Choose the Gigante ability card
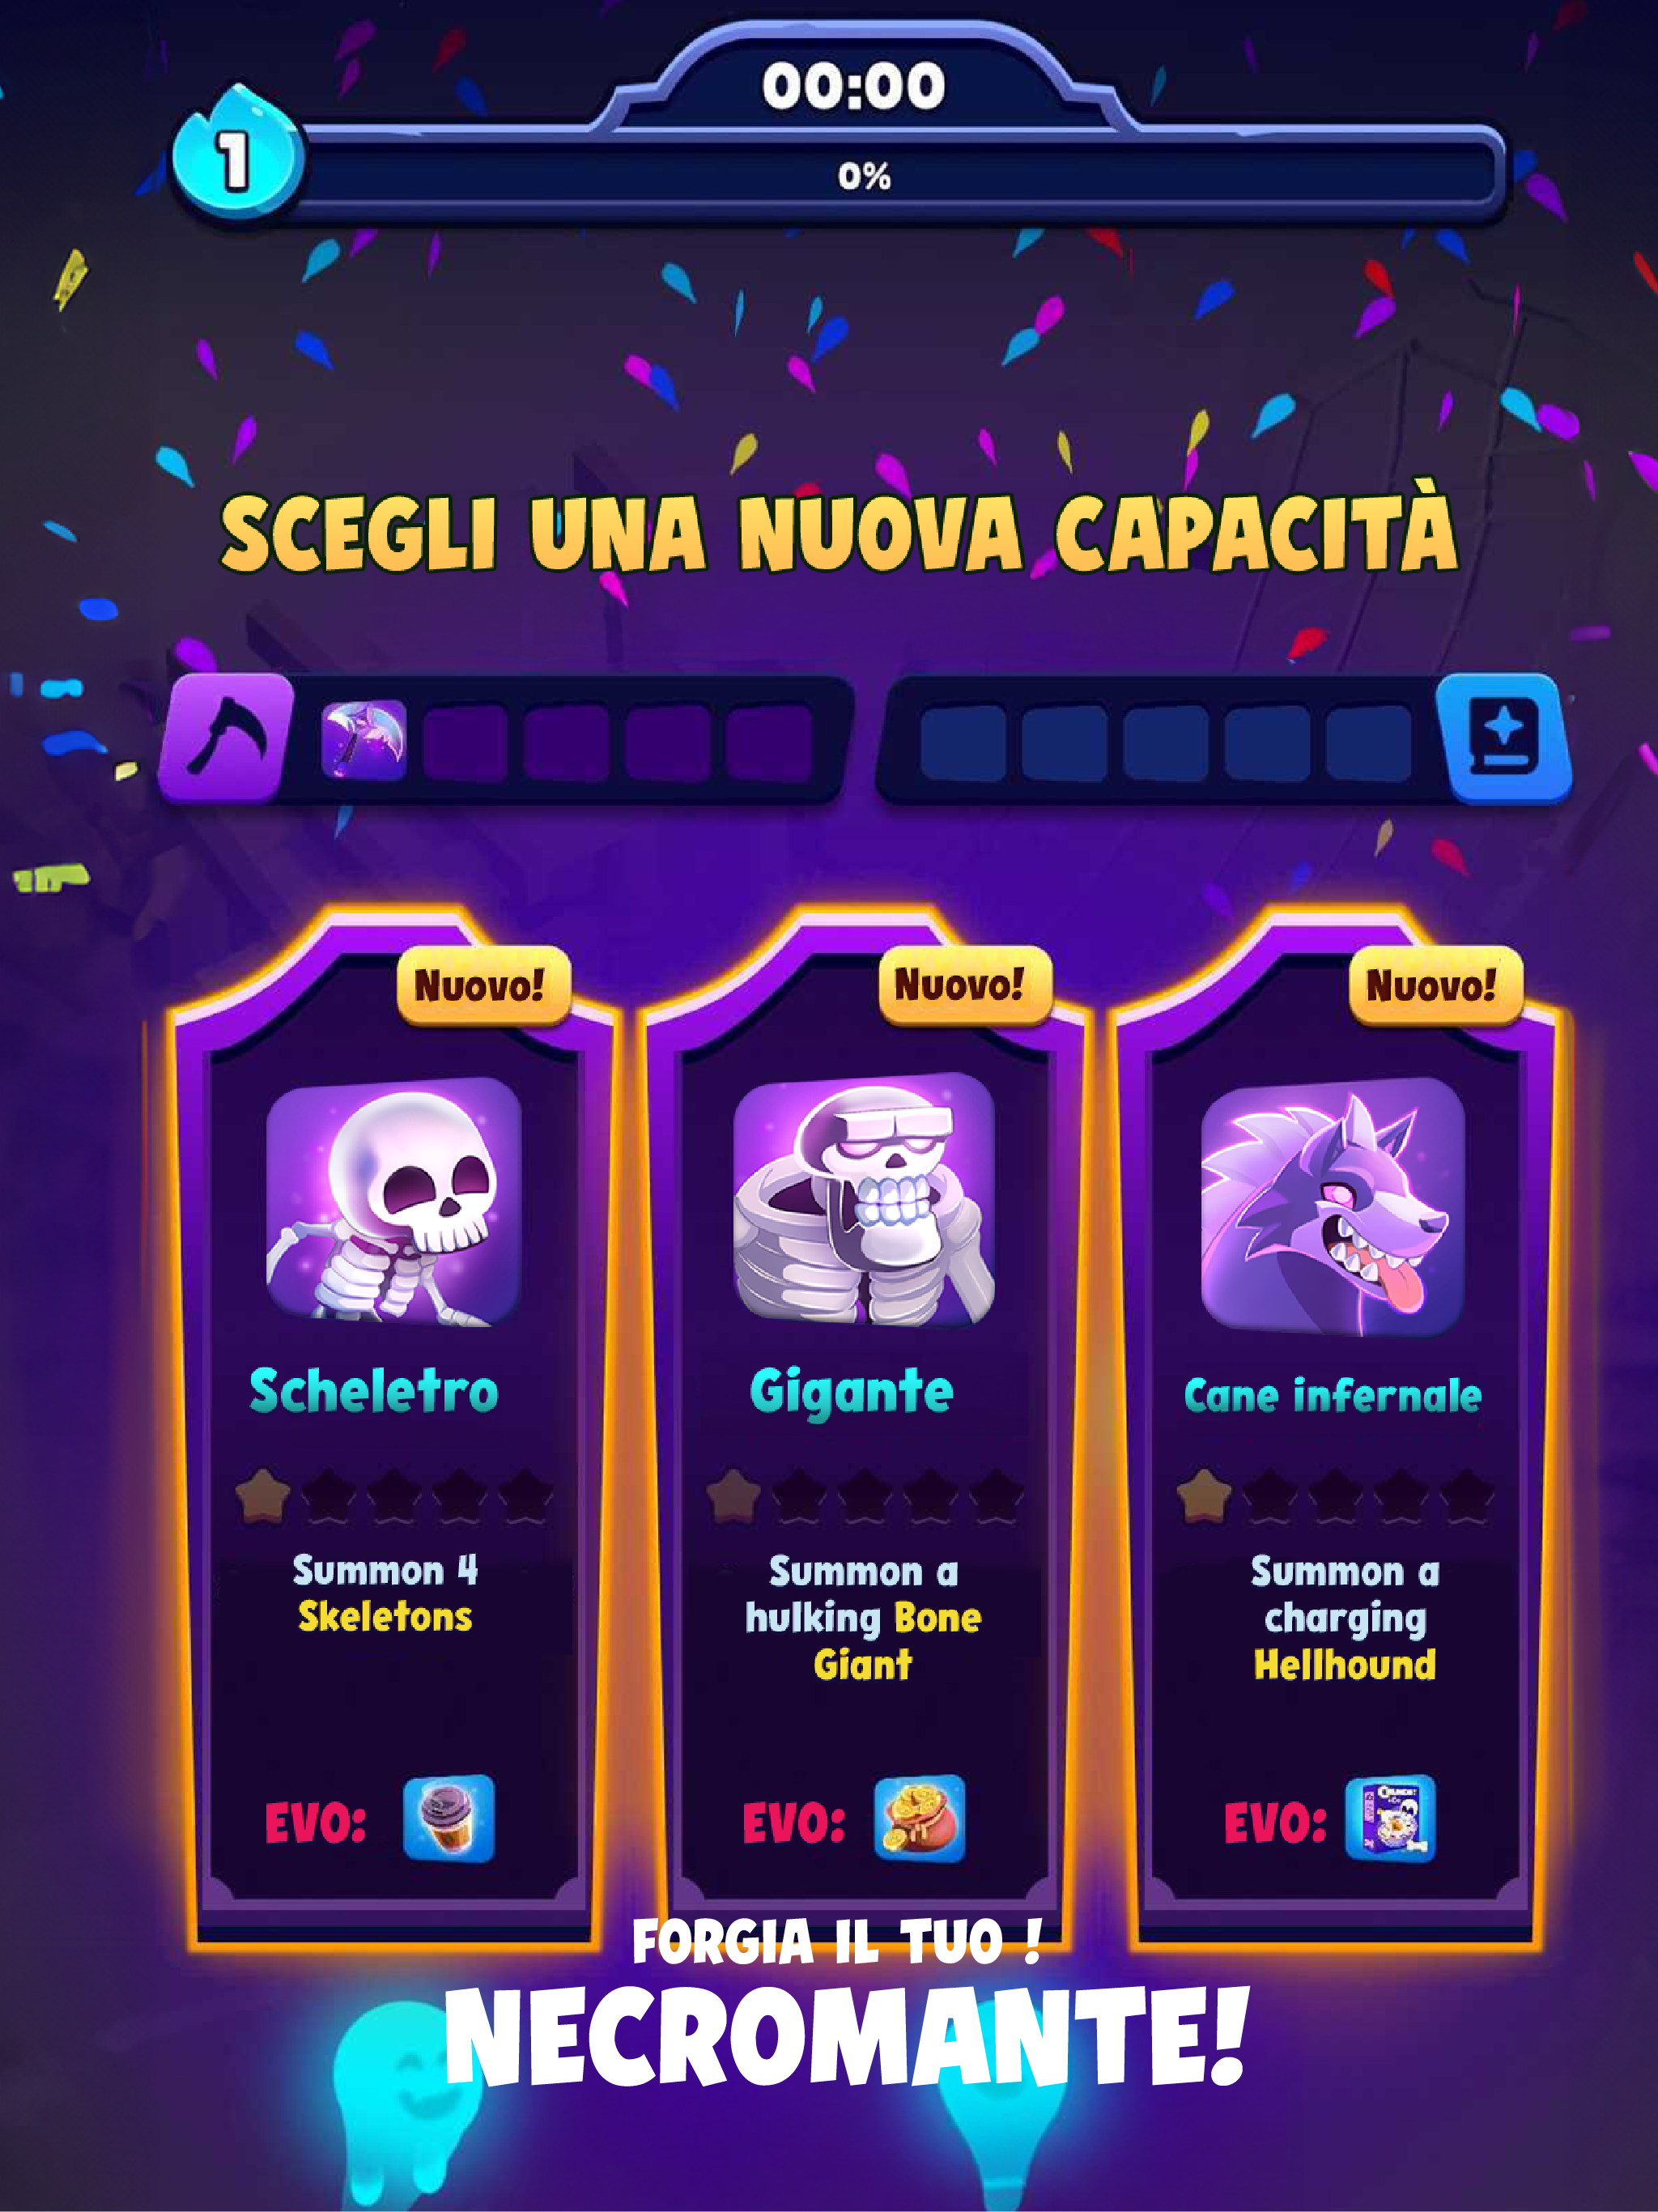1658x2212 pixels. pos(864,1430)
